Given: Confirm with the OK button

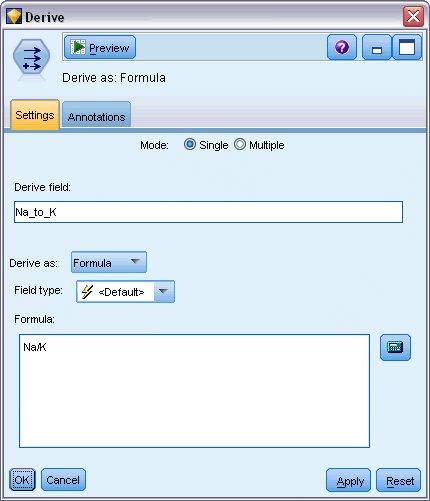Looking at the screenshot, I should coord(22,480).
